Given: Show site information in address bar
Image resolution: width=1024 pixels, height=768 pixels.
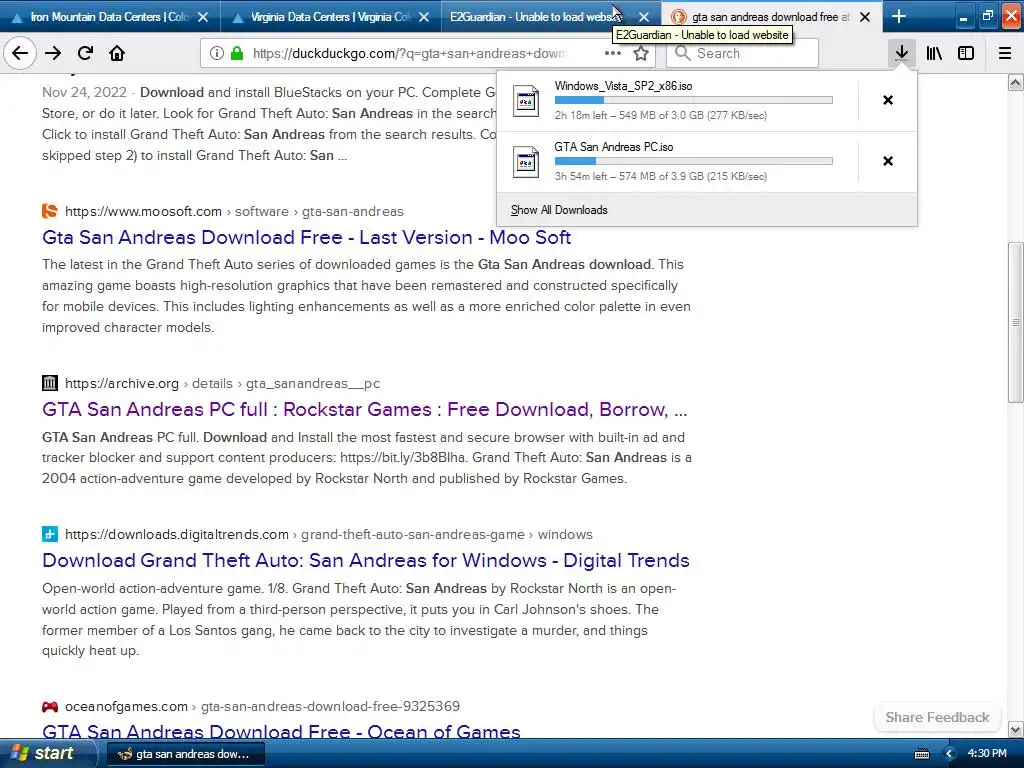Looking at the screenshot, I should (x=217, y=54).
